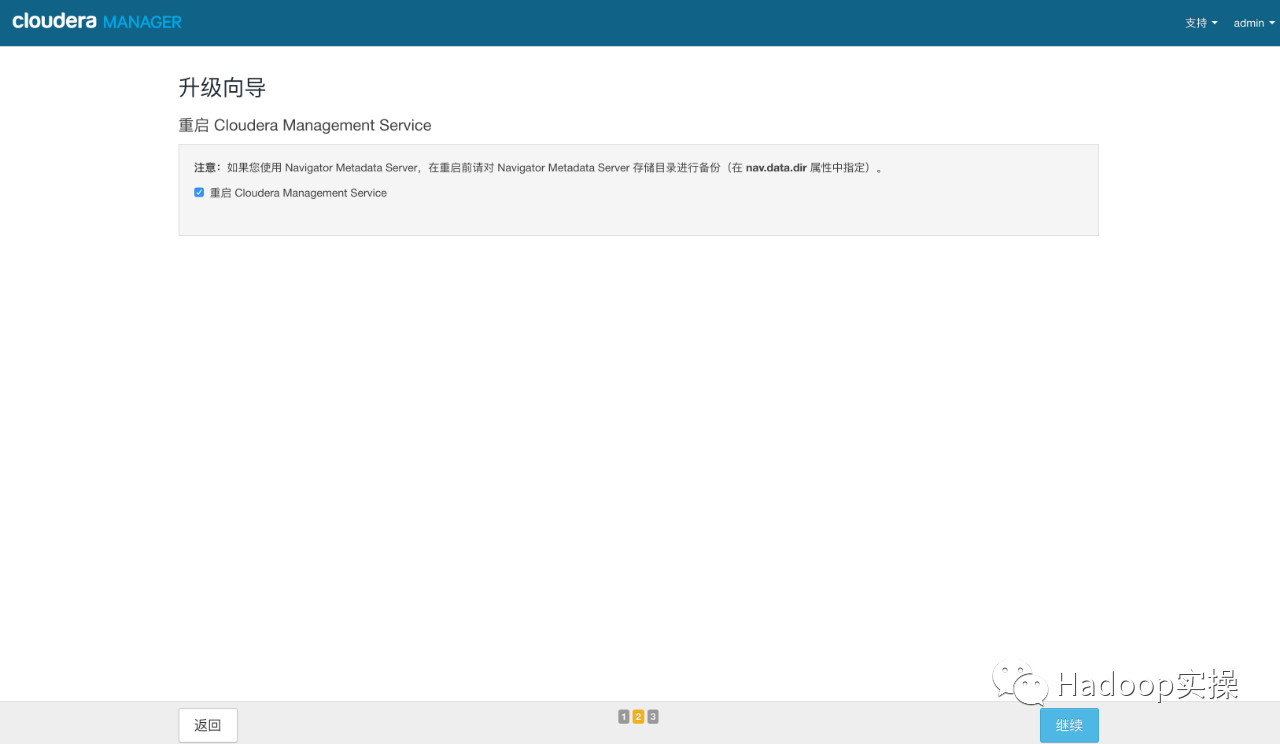Open the 支持 dropdown menu

(x=1201, y=23)
